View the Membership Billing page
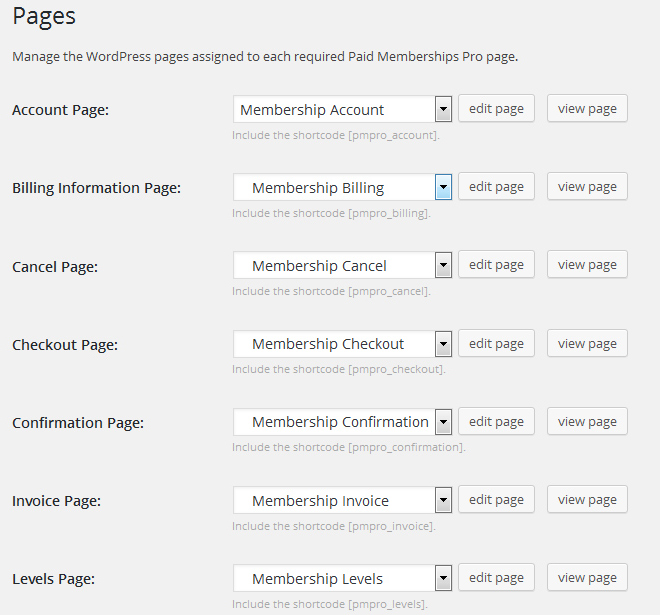The width and height of the screenshot is (660, 615). 587,186
